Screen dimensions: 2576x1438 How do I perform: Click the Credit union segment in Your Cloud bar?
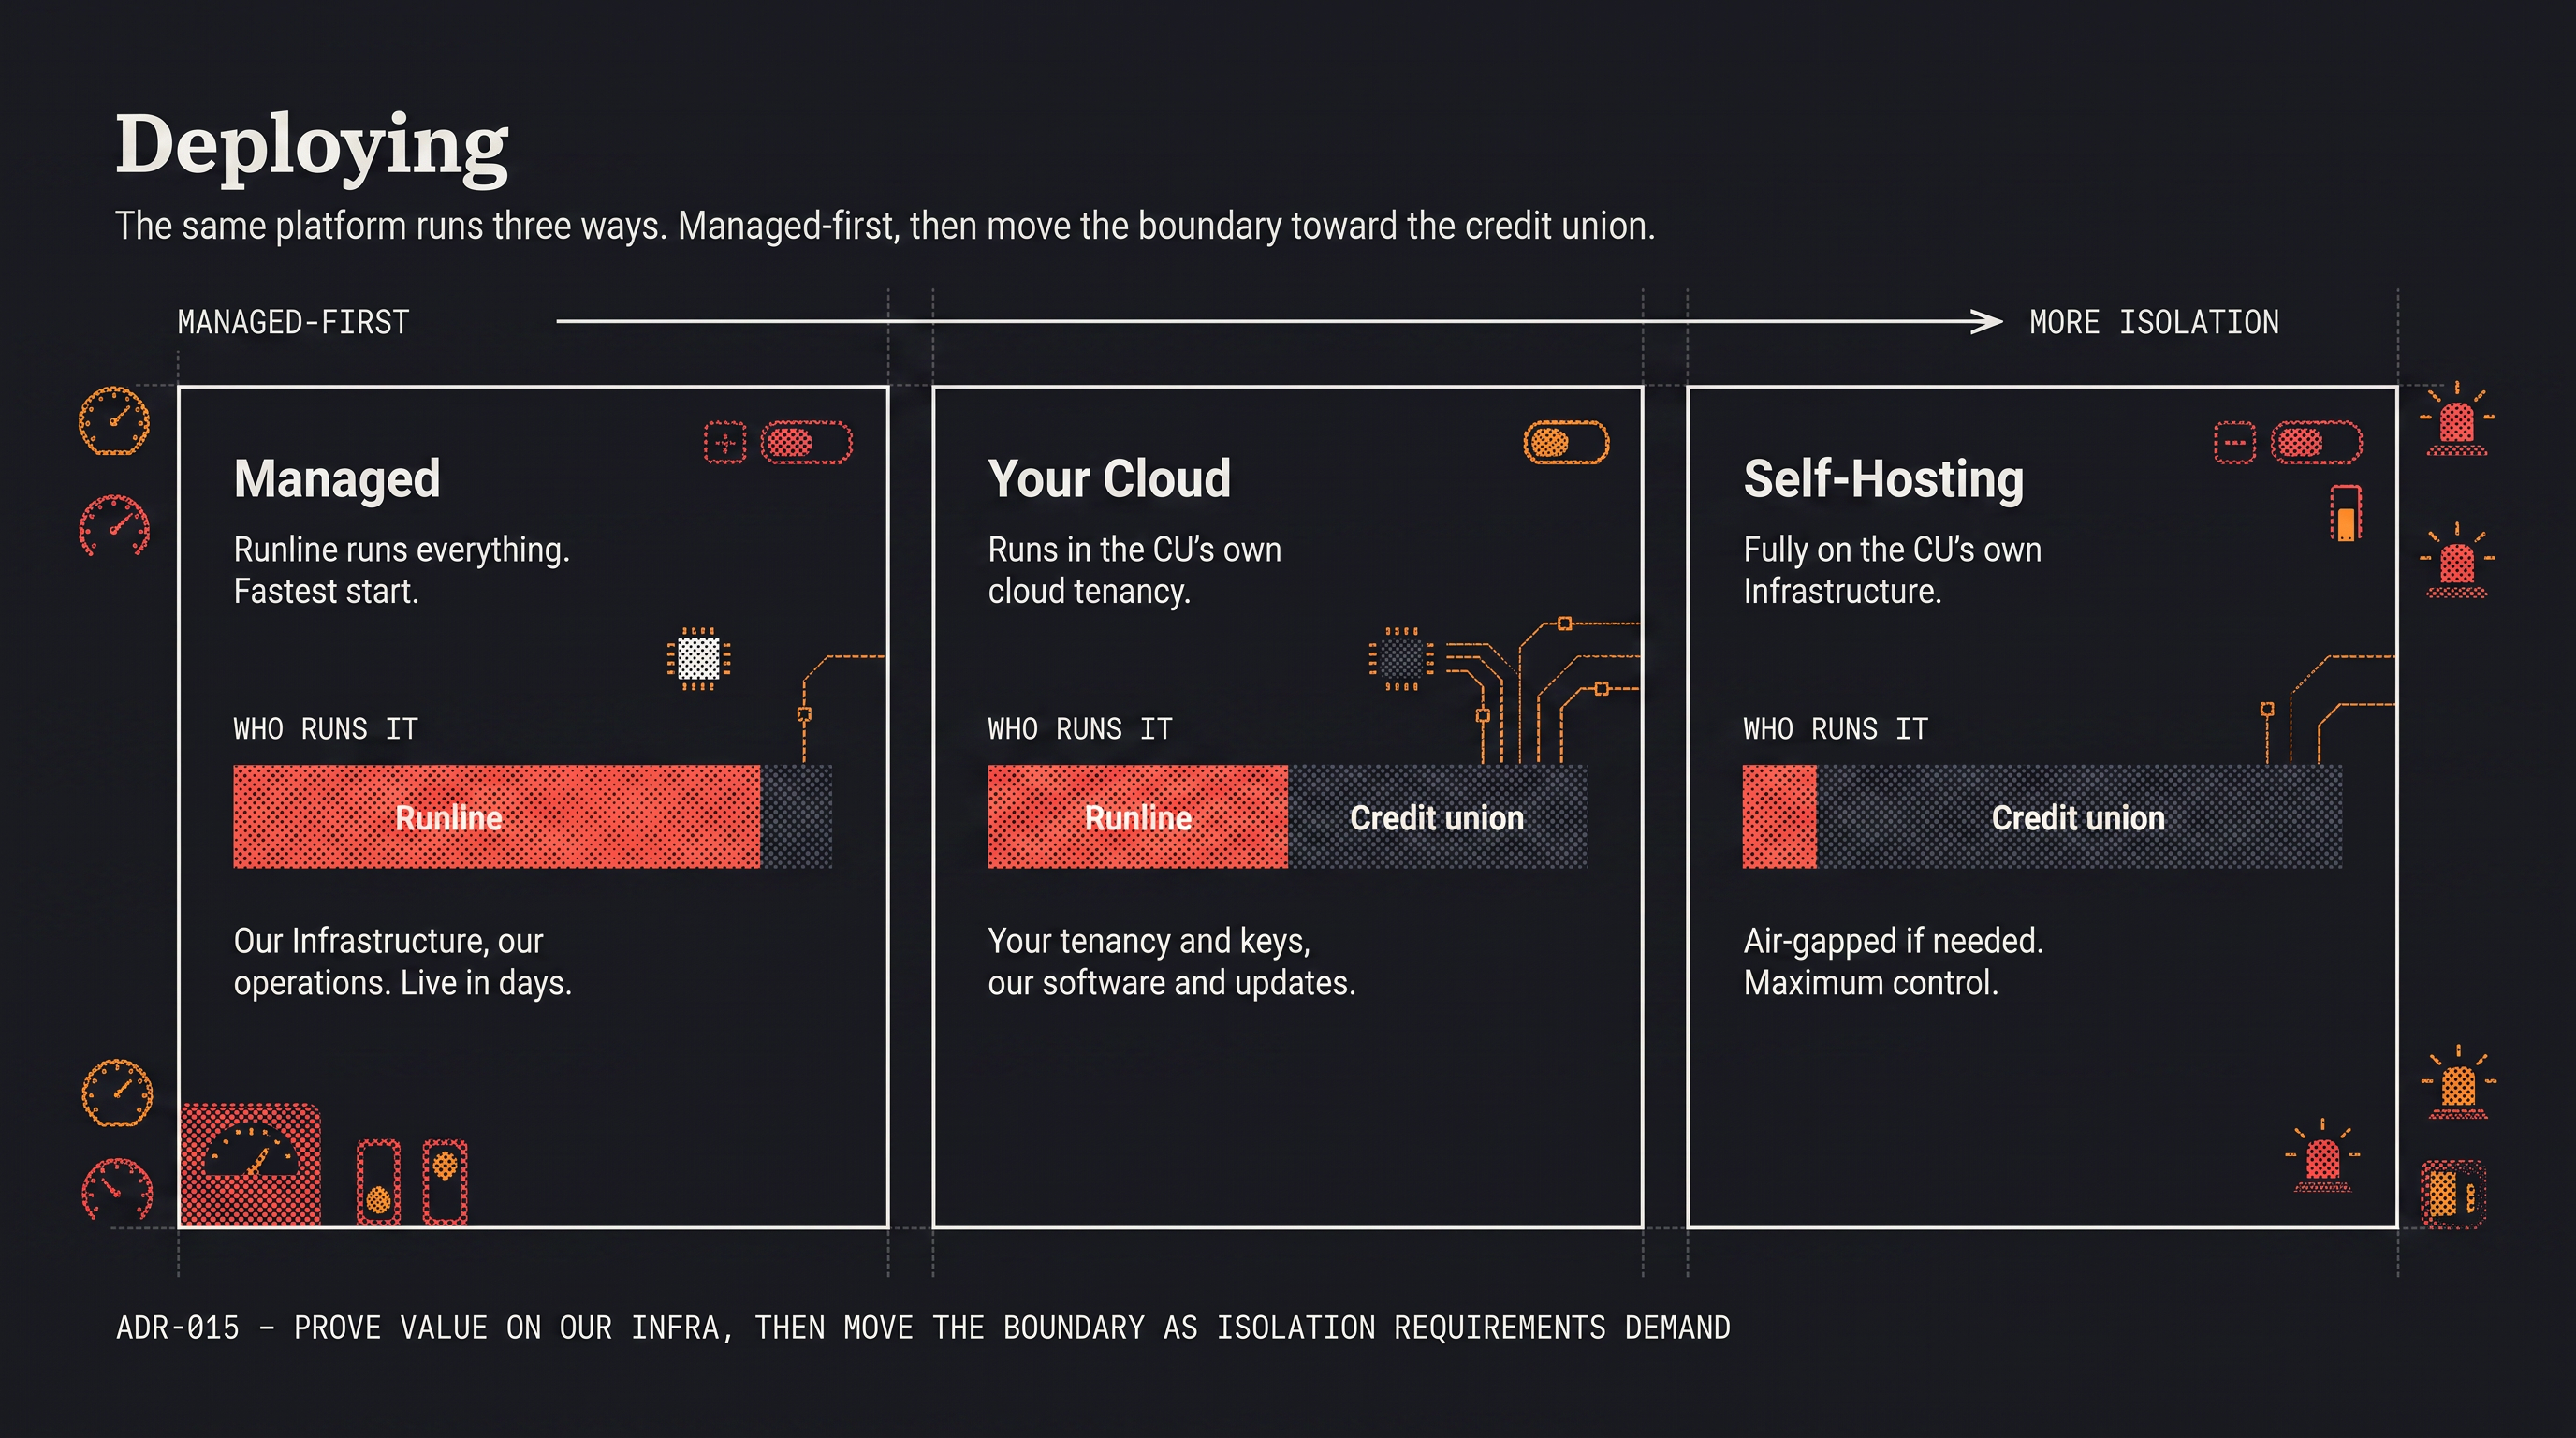tap(1438, 817)
